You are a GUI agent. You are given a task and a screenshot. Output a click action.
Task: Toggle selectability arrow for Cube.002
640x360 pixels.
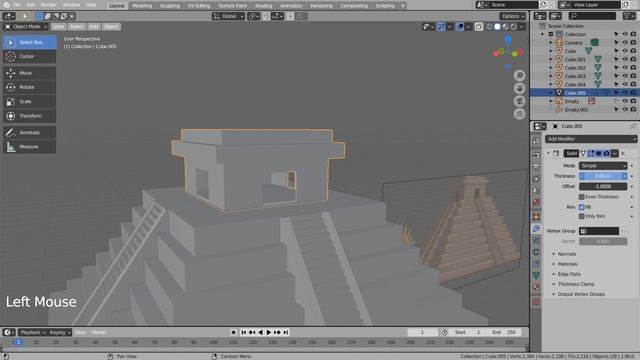click(616, 68)
